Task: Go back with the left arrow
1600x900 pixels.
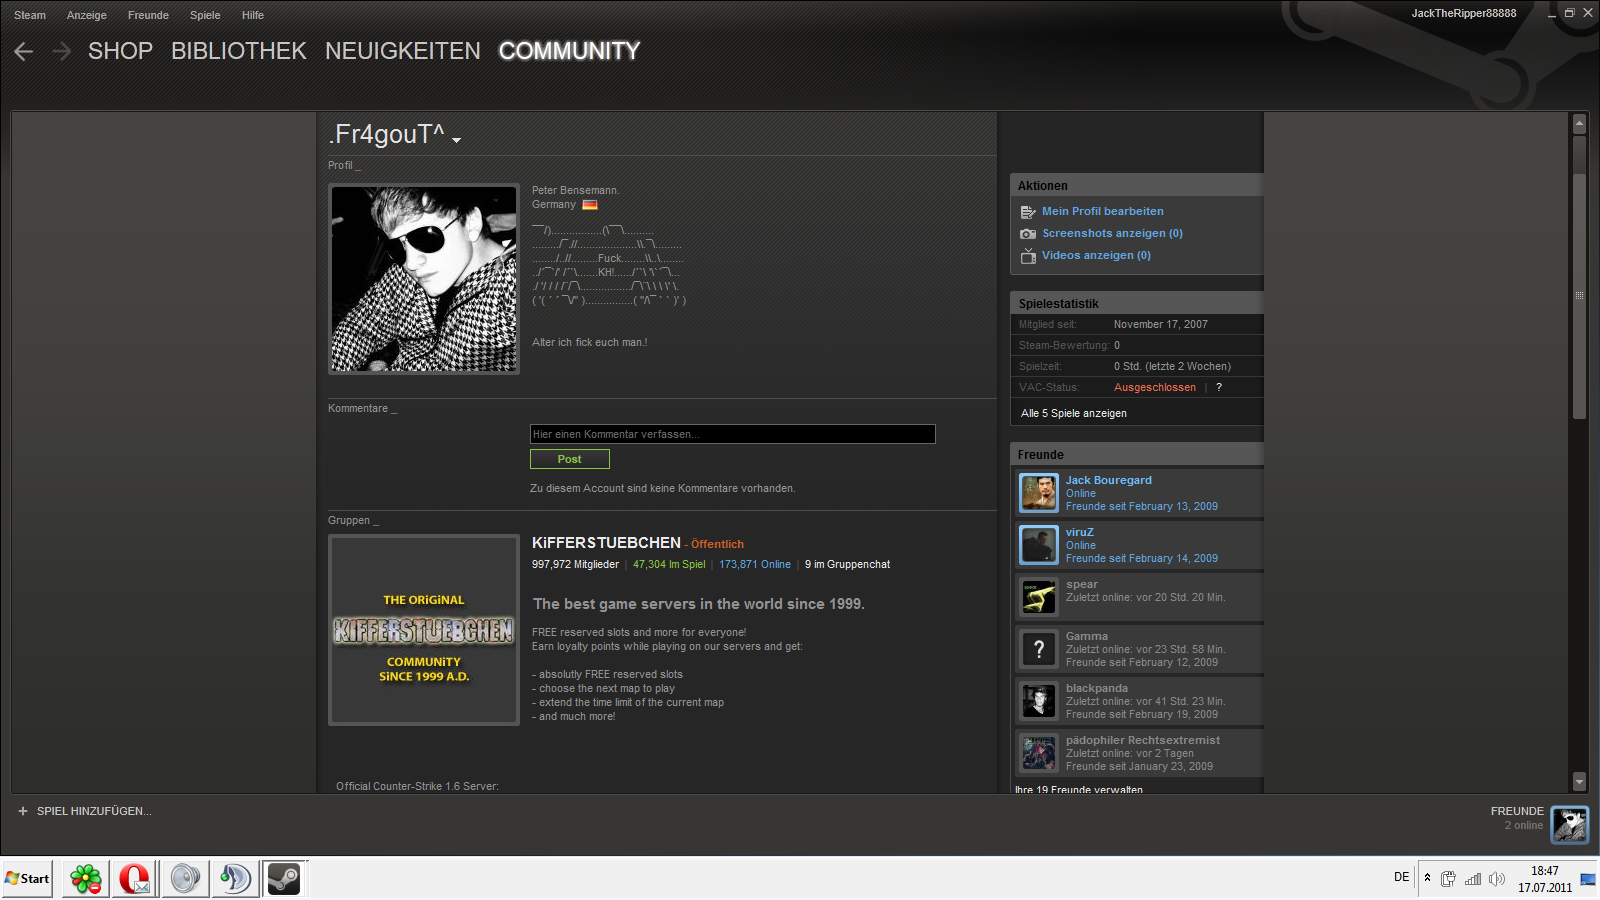Action: (x=24, y=51)
